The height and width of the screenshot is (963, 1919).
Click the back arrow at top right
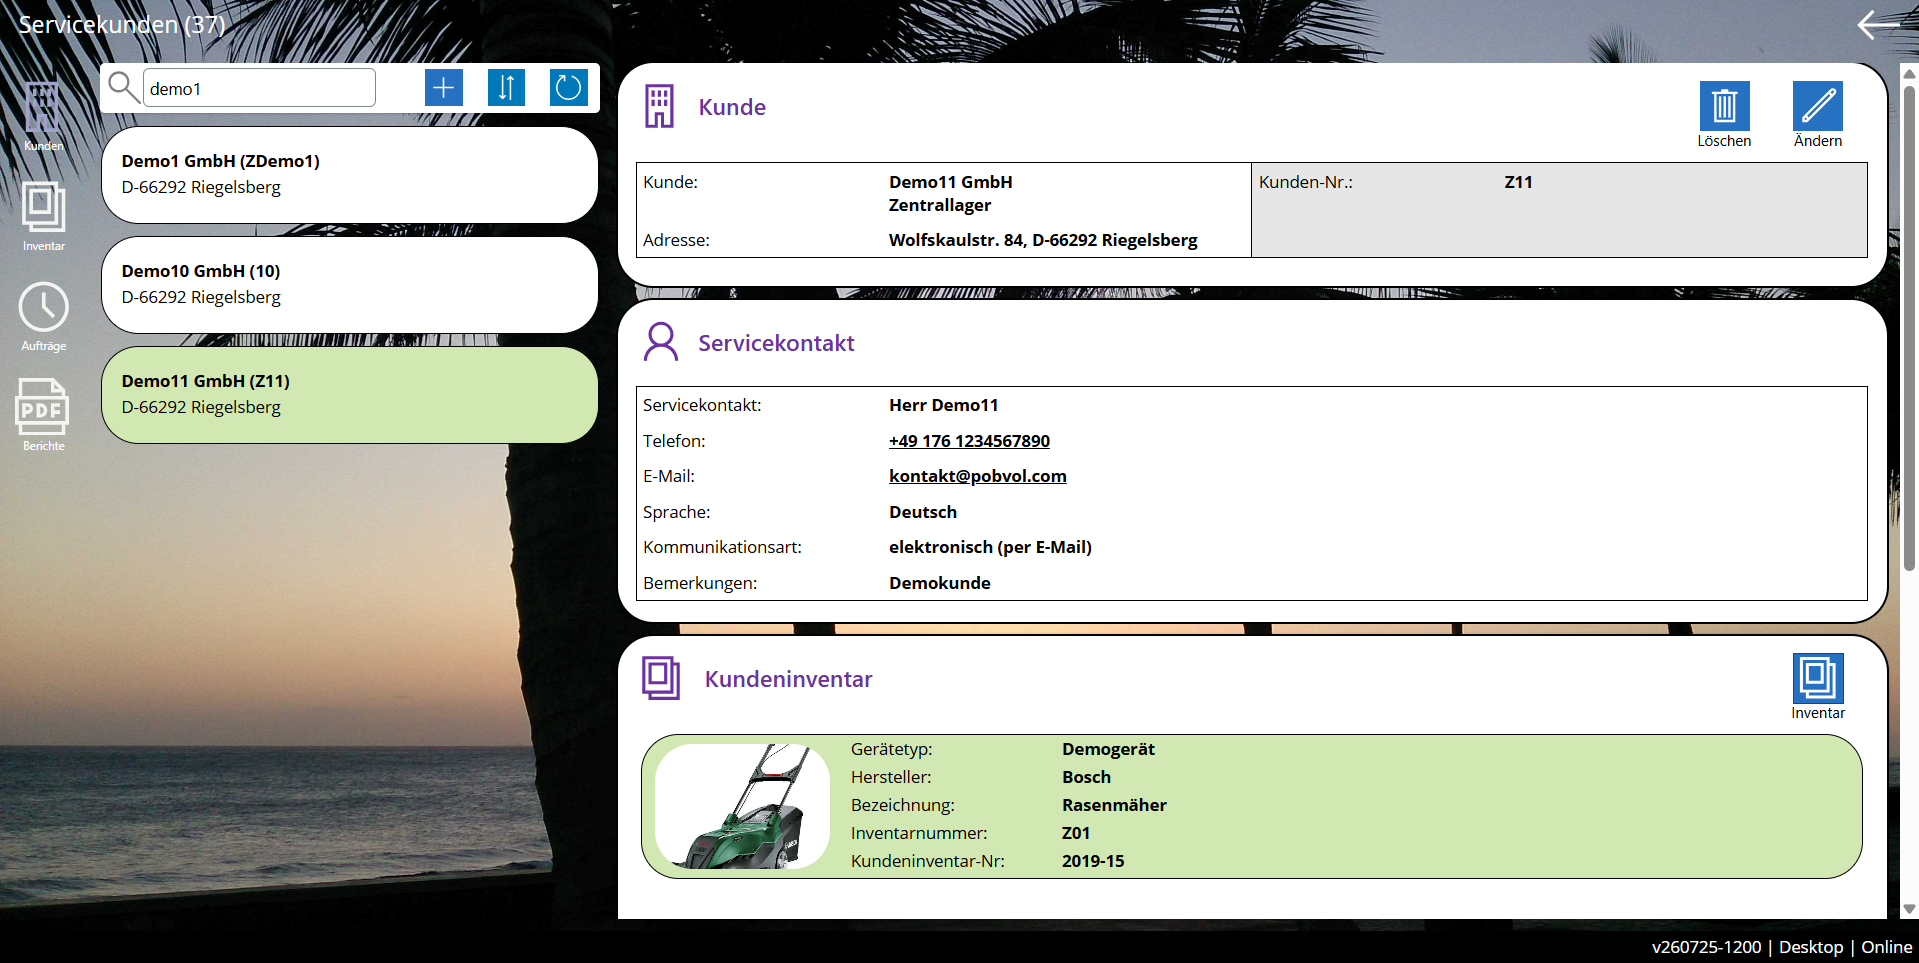pyautogui.click(x=1879, y=24)
